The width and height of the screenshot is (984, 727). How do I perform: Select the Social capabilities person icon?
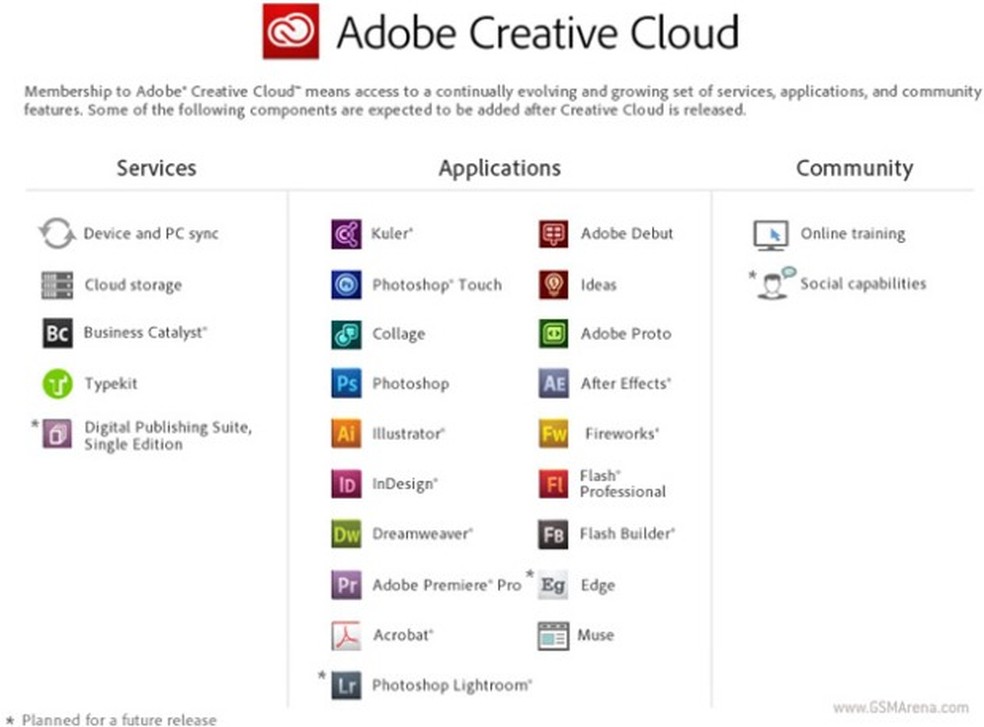tap(774, 283)
